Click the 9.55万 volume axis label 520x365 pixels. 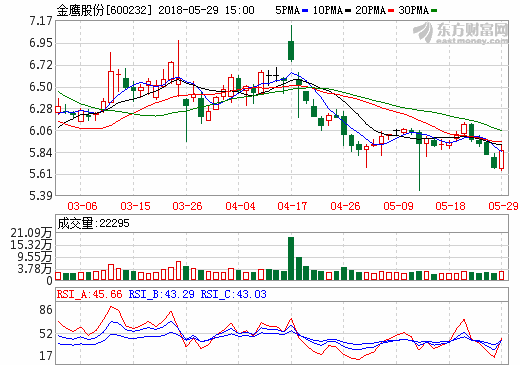point(35,257)
